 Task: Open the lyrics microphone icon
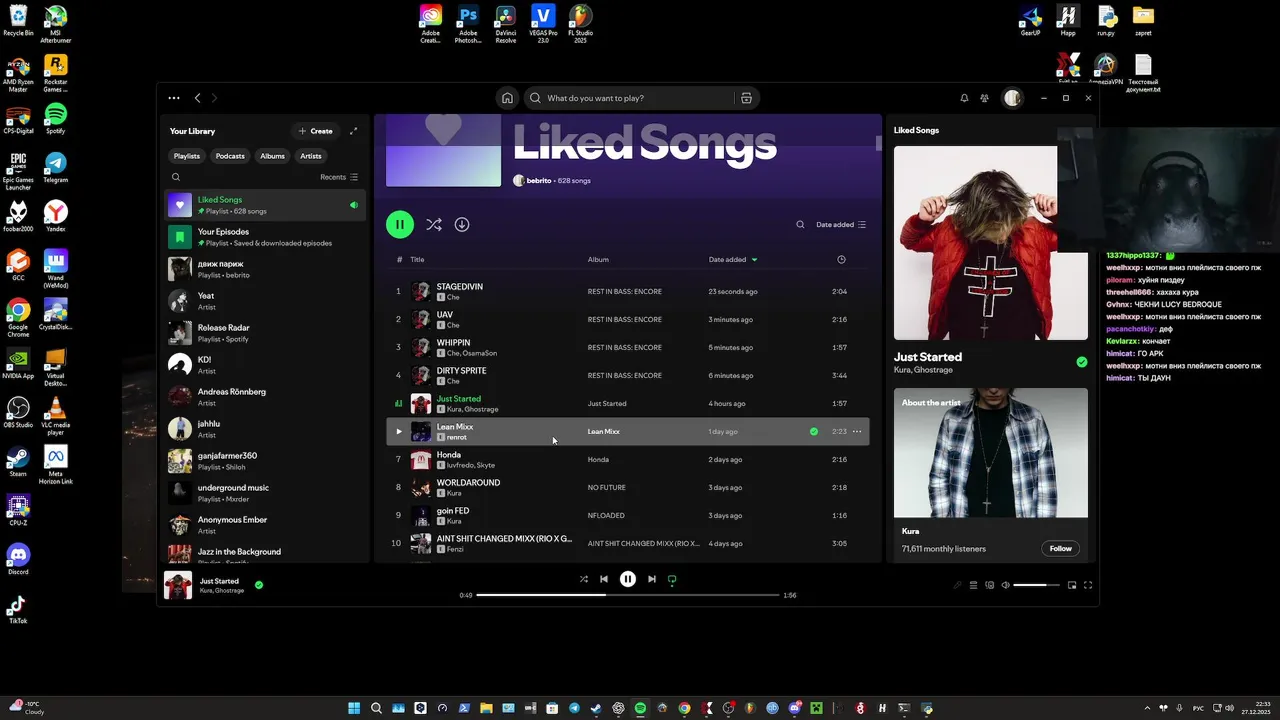click(x=957, y=585)
